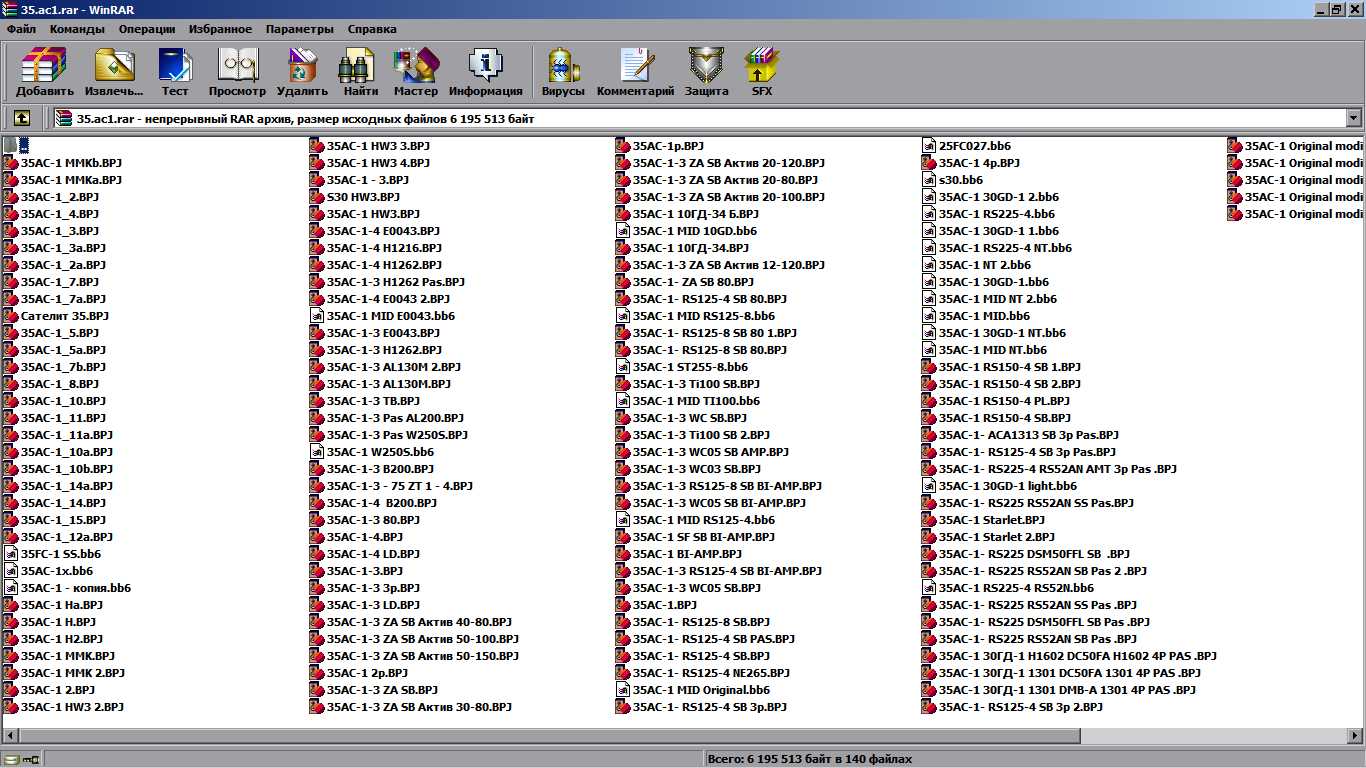
Task: Click the icon of 35AC-1 MMKb.BPJ
Action: pos(11,162)
